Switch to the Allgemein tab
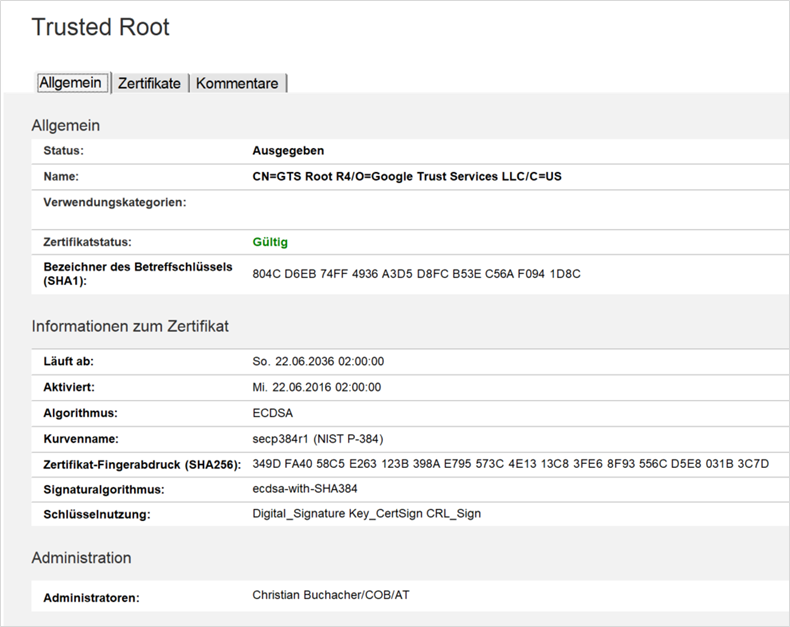The width and height of the screenshot is (790, 627). pyautogui.click(x=70, y=83)
